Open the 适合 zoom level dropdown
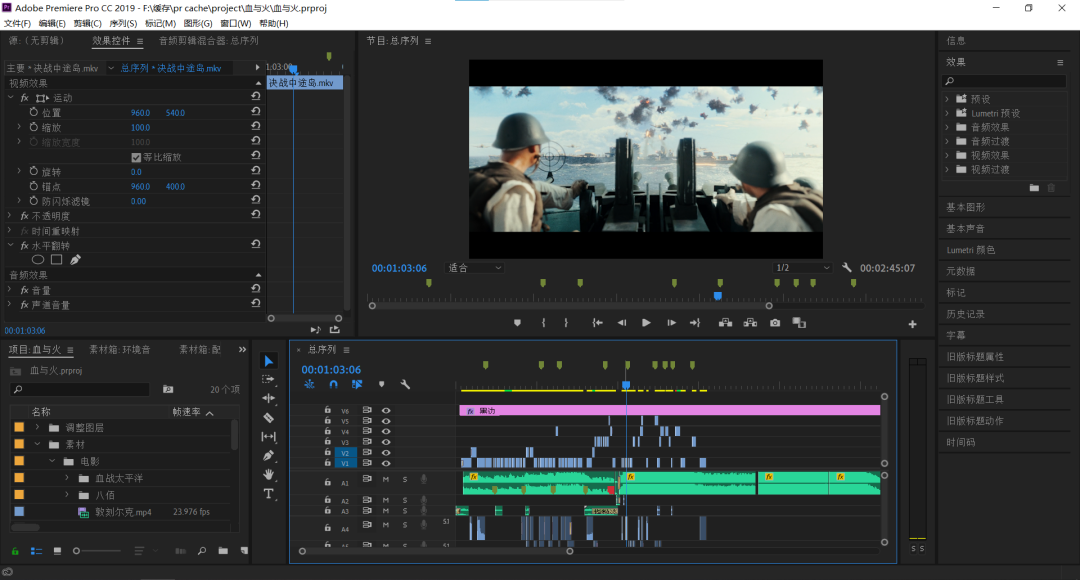Viewport: 1080px width, 580px height. point(475,268)
